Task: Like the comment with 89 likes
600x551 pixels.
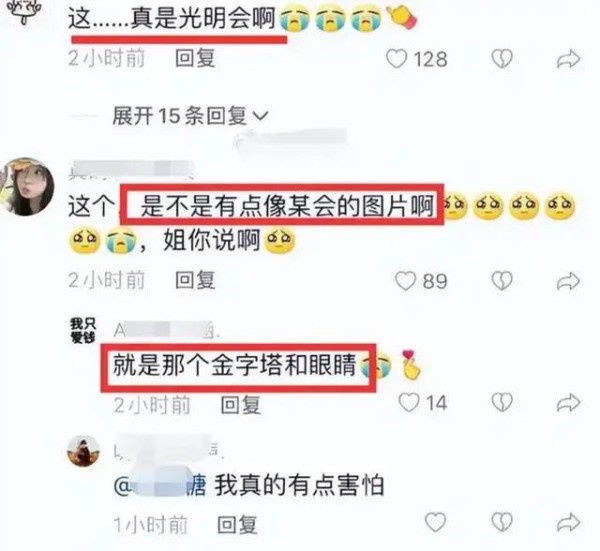Action: click(405, 281)
